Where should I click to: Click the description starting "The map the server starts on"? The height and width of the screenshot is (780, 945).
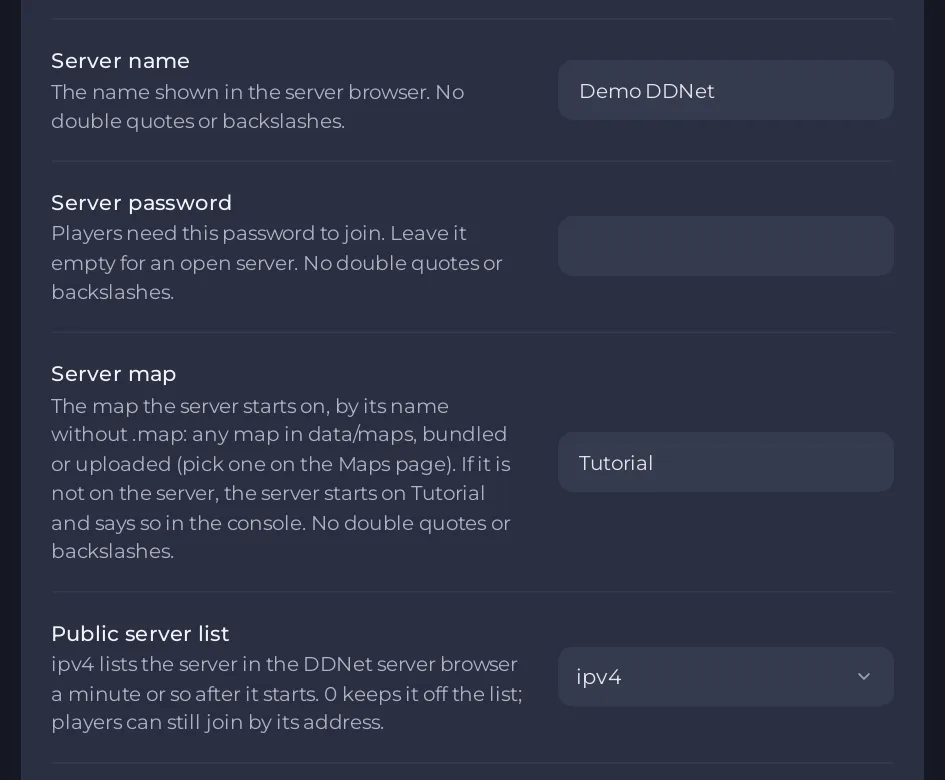point(281,479)
